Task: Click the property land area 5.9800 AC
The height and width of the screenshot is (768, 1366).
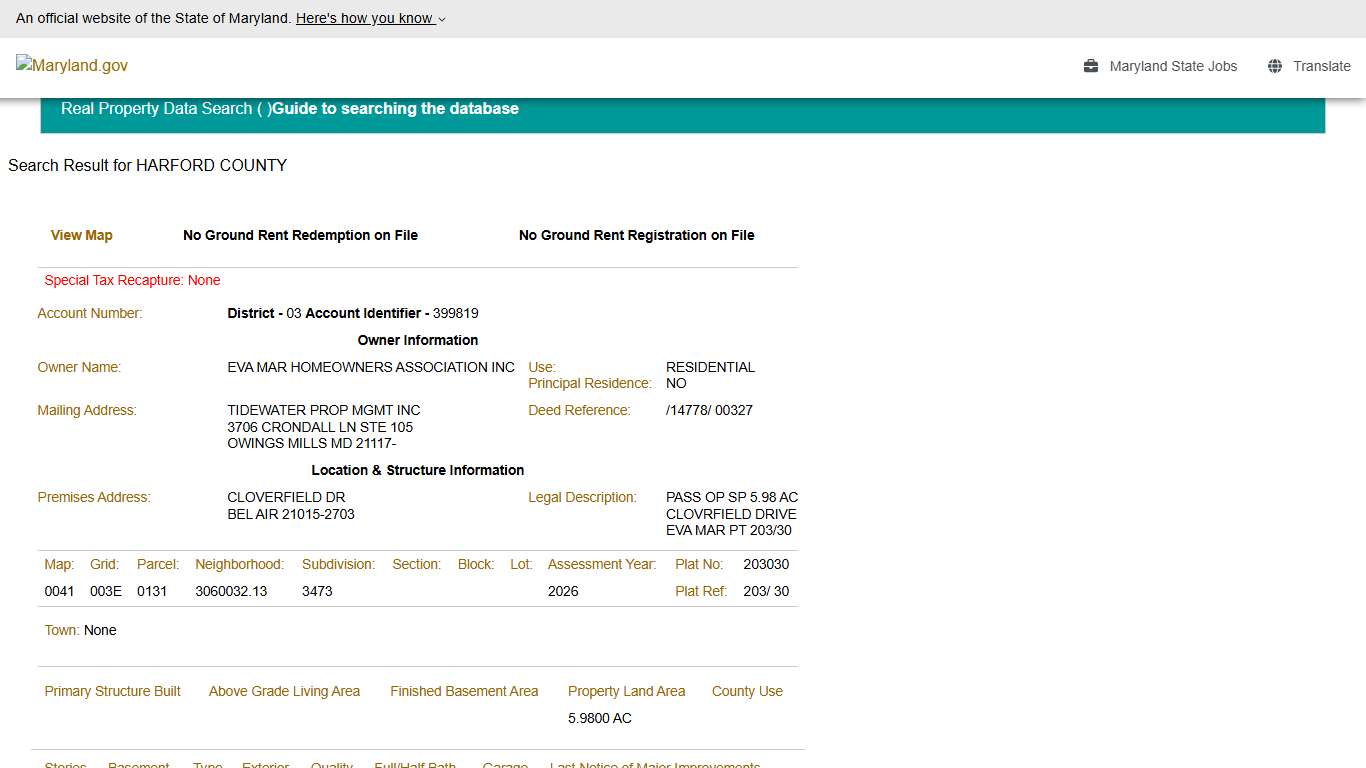Action: pyautogui.click(x=600, y=718)
